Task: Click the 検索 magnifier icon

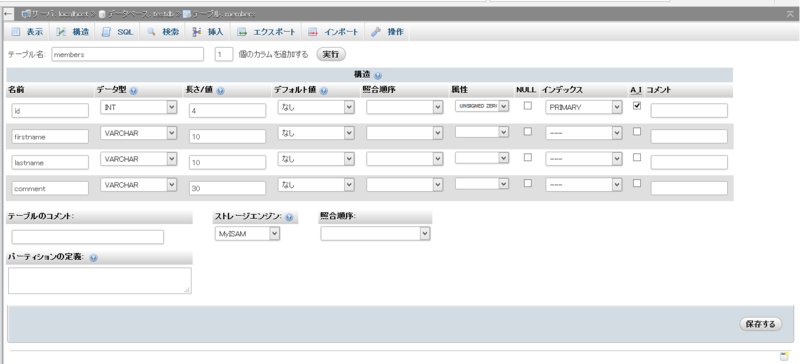Action: click(x=151, y=32)
